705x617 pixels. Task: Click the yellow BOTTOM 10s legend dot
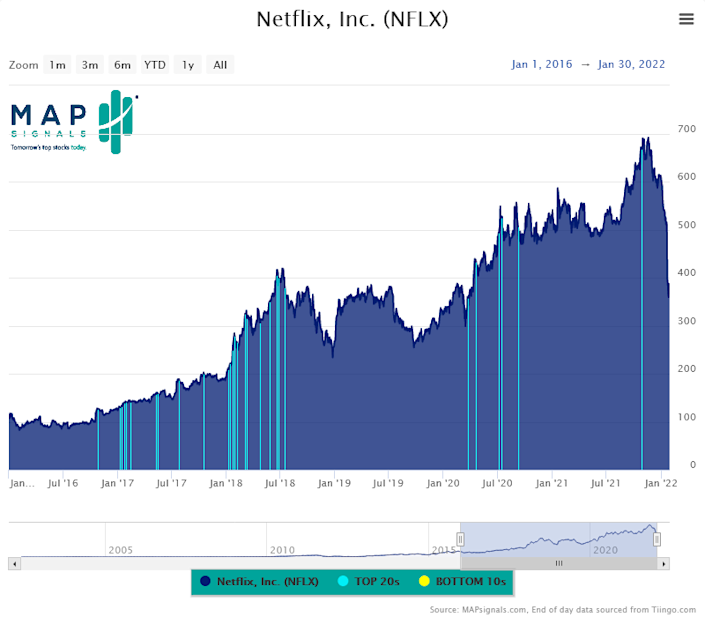coord(424,581)
